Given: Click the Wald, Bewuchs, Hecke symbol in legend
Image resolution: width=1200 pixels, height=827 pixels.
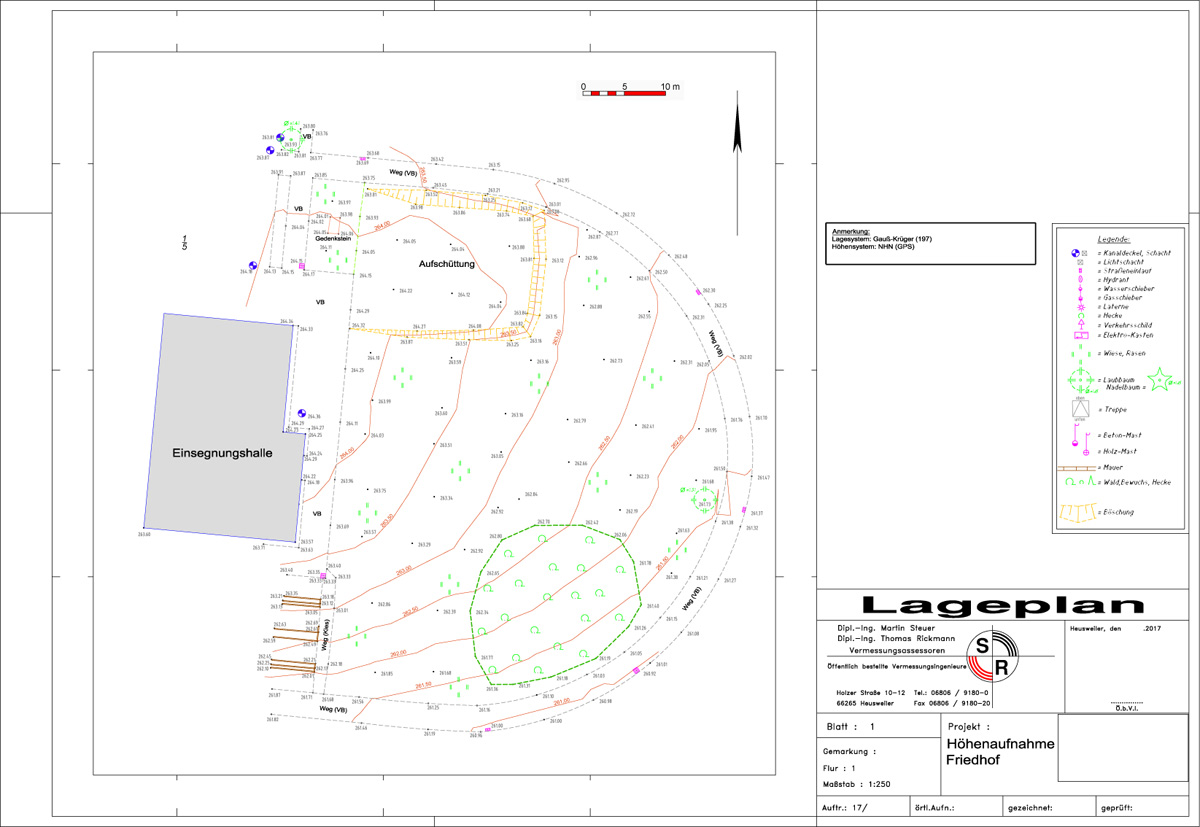Looking at the screenshot, I should 1081,482.
